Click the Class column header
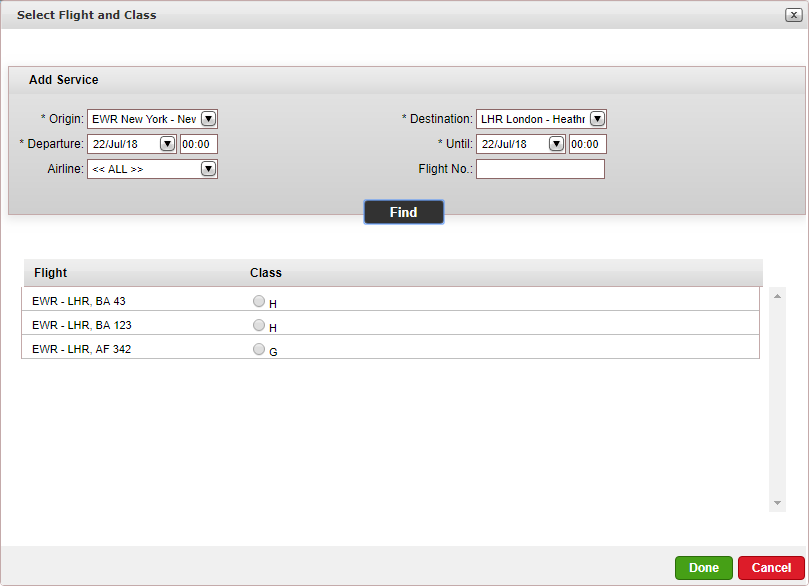Viewport: 809px width, 586px height. click(266, 273)
